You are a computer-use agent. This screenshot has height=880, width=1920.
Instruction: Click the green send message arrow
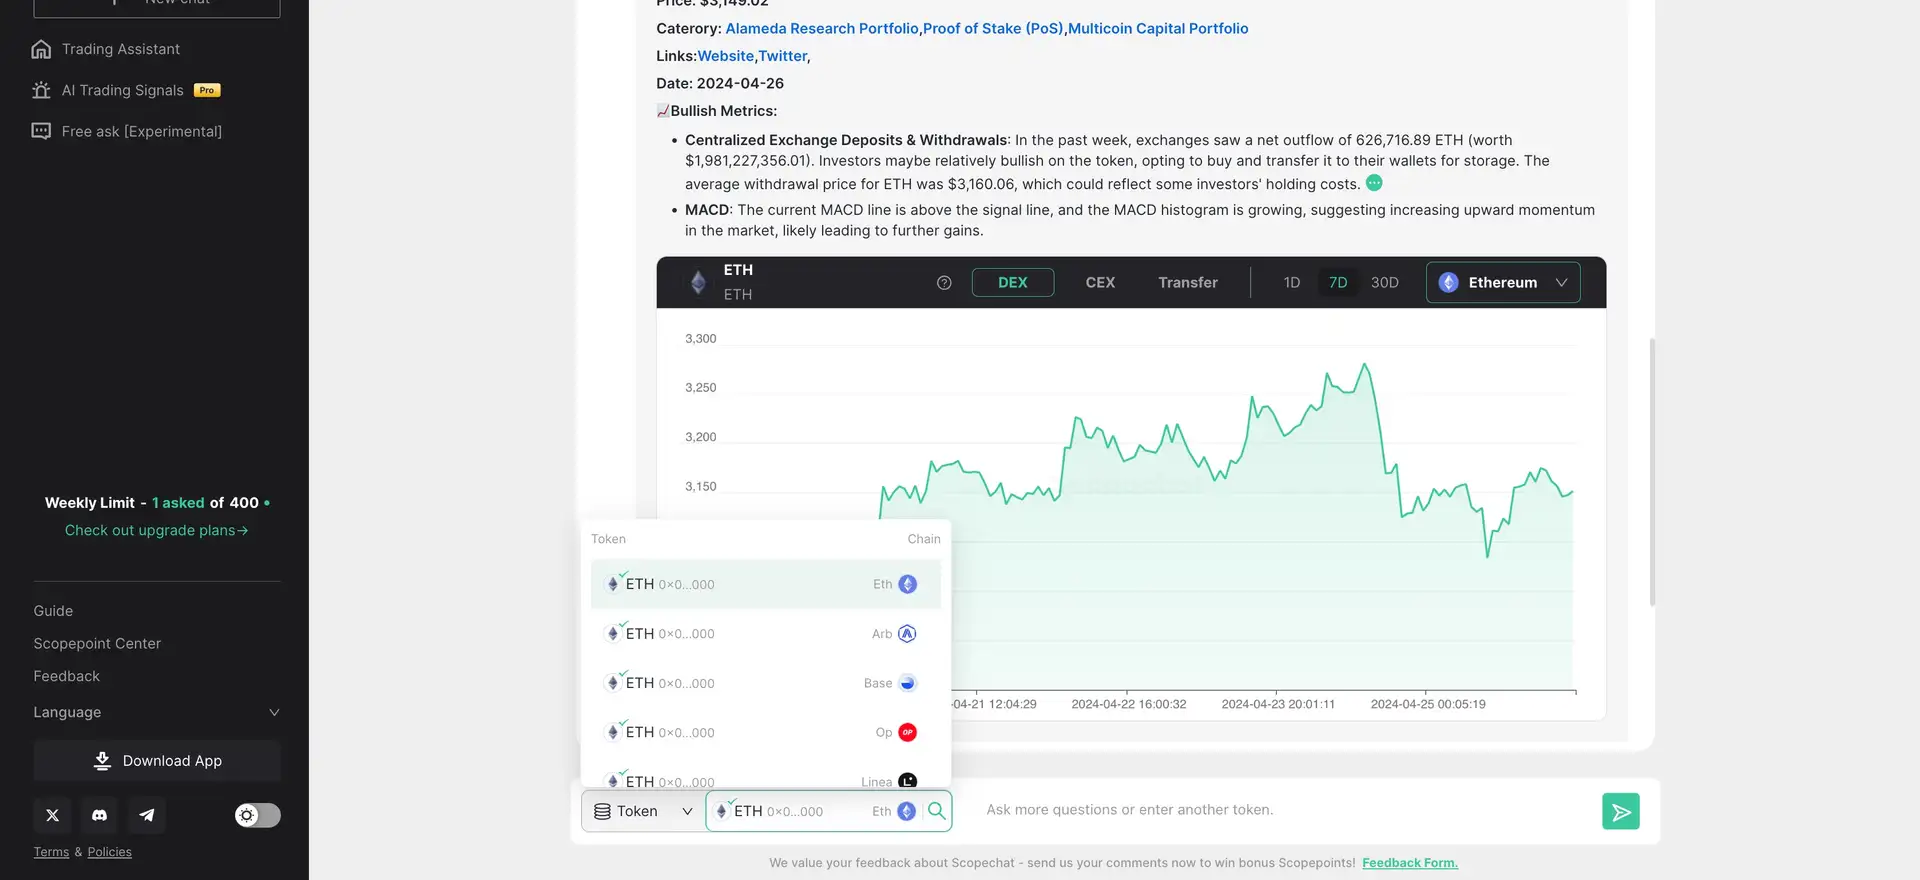click(x=1620, y=811)
